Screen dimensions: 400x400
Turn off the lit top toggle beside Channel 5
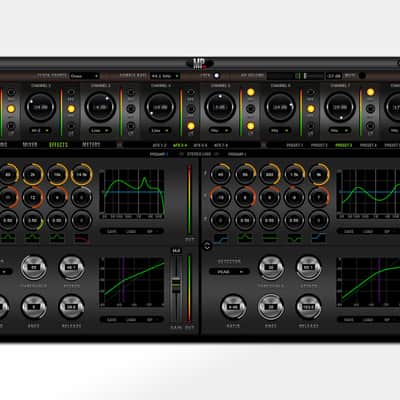(x=250, y=92)
